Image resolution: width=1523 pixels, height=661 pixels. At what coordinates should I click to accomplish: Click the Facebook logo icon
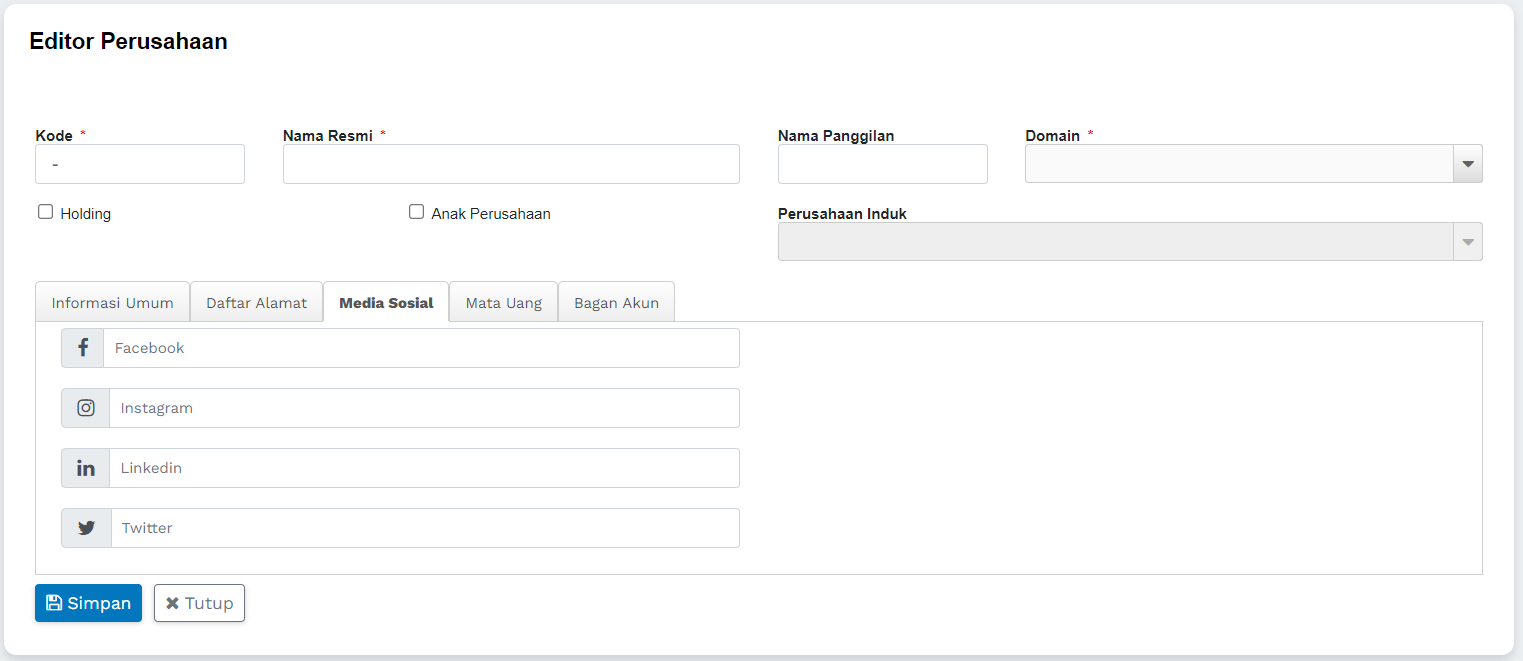(83, 348)
